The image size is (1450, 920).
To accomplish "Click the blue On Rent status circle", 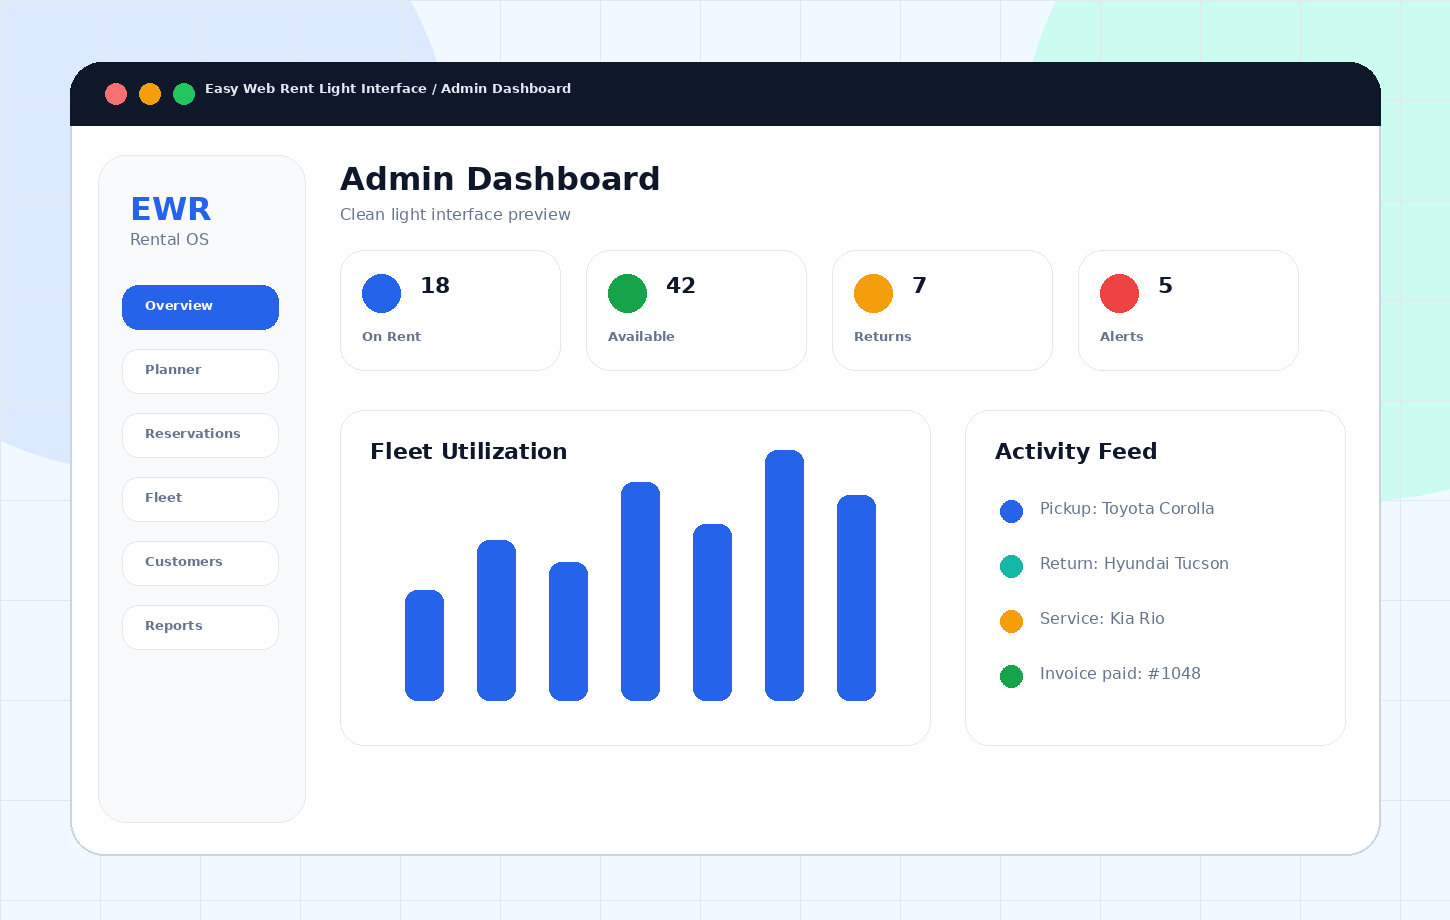I will (381, 293).
